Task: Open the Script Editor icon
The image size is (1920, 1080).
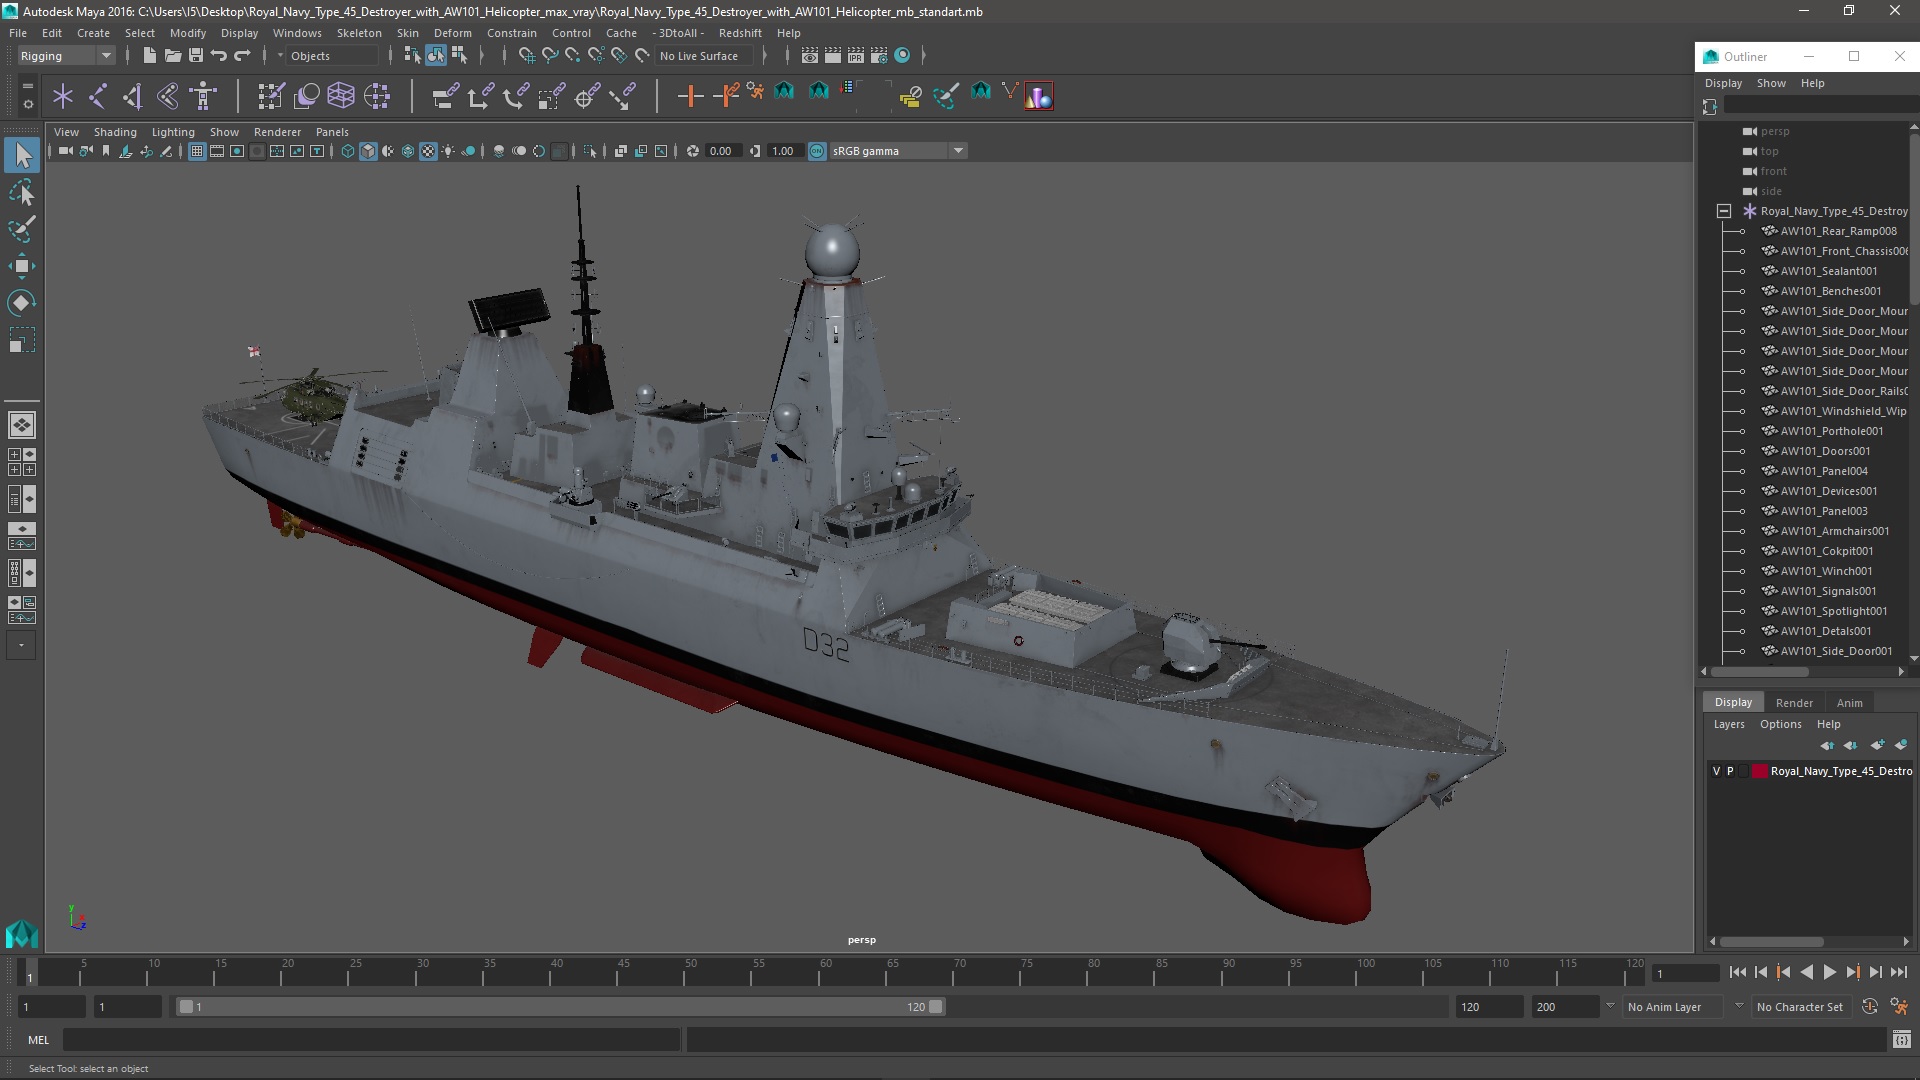Action: pos(1901,1040)
